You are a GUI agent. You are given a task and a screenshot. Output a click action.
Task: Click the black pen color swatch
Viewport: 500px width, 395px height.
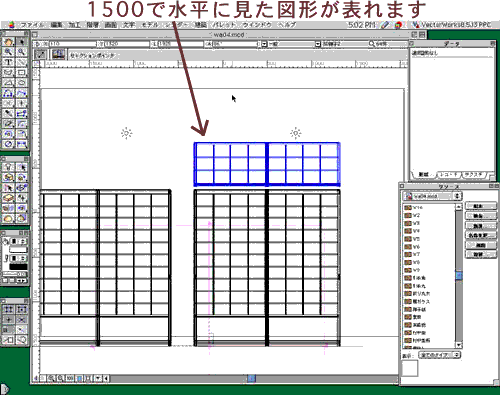point(18,267)
